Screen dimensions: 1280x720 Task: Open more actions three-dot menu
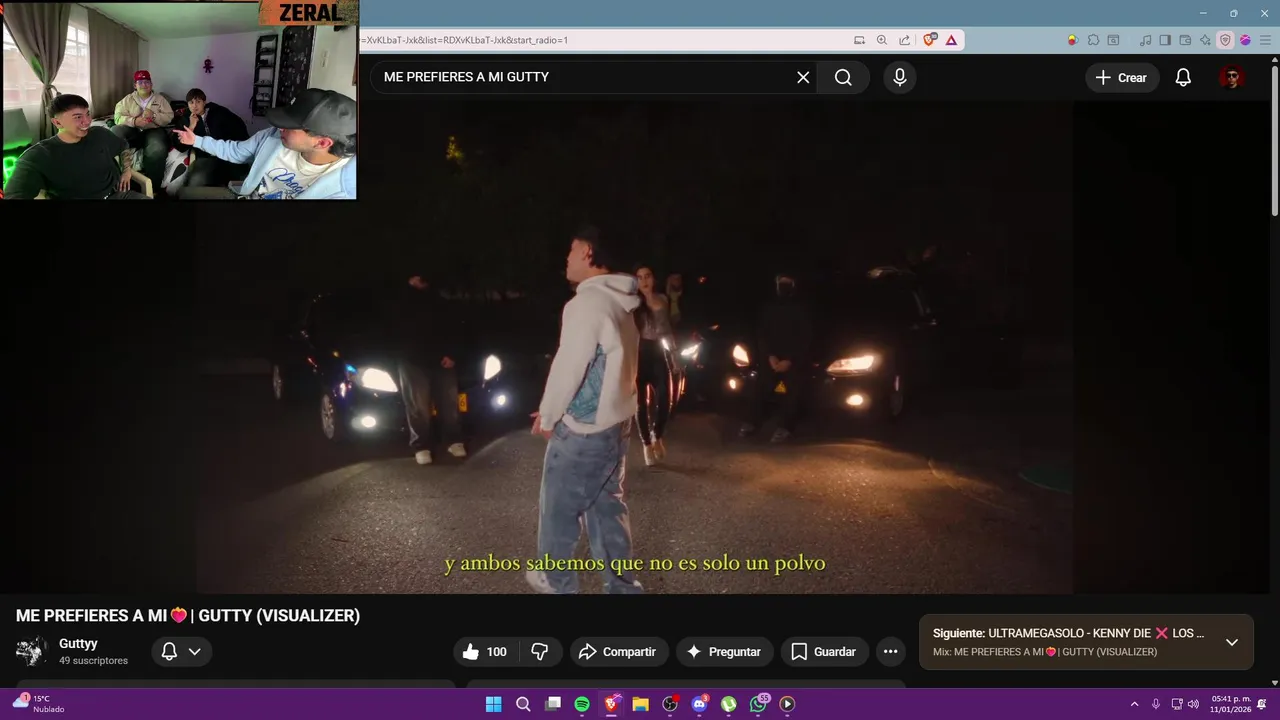pyautogui.click(x=890, y=652)
